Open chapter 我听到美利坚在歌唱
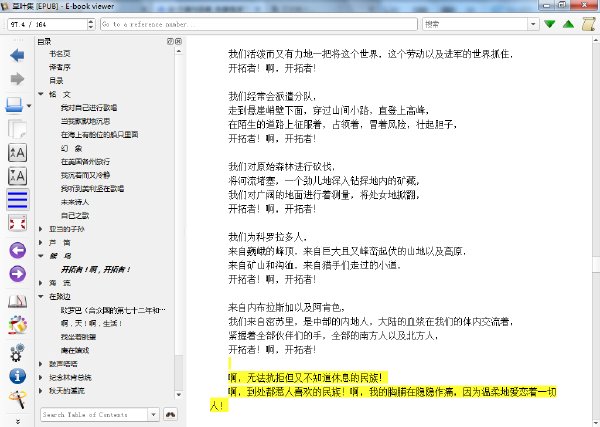This screenshot has width=600, height=427. pyautogui.click(x=92, y=189)
